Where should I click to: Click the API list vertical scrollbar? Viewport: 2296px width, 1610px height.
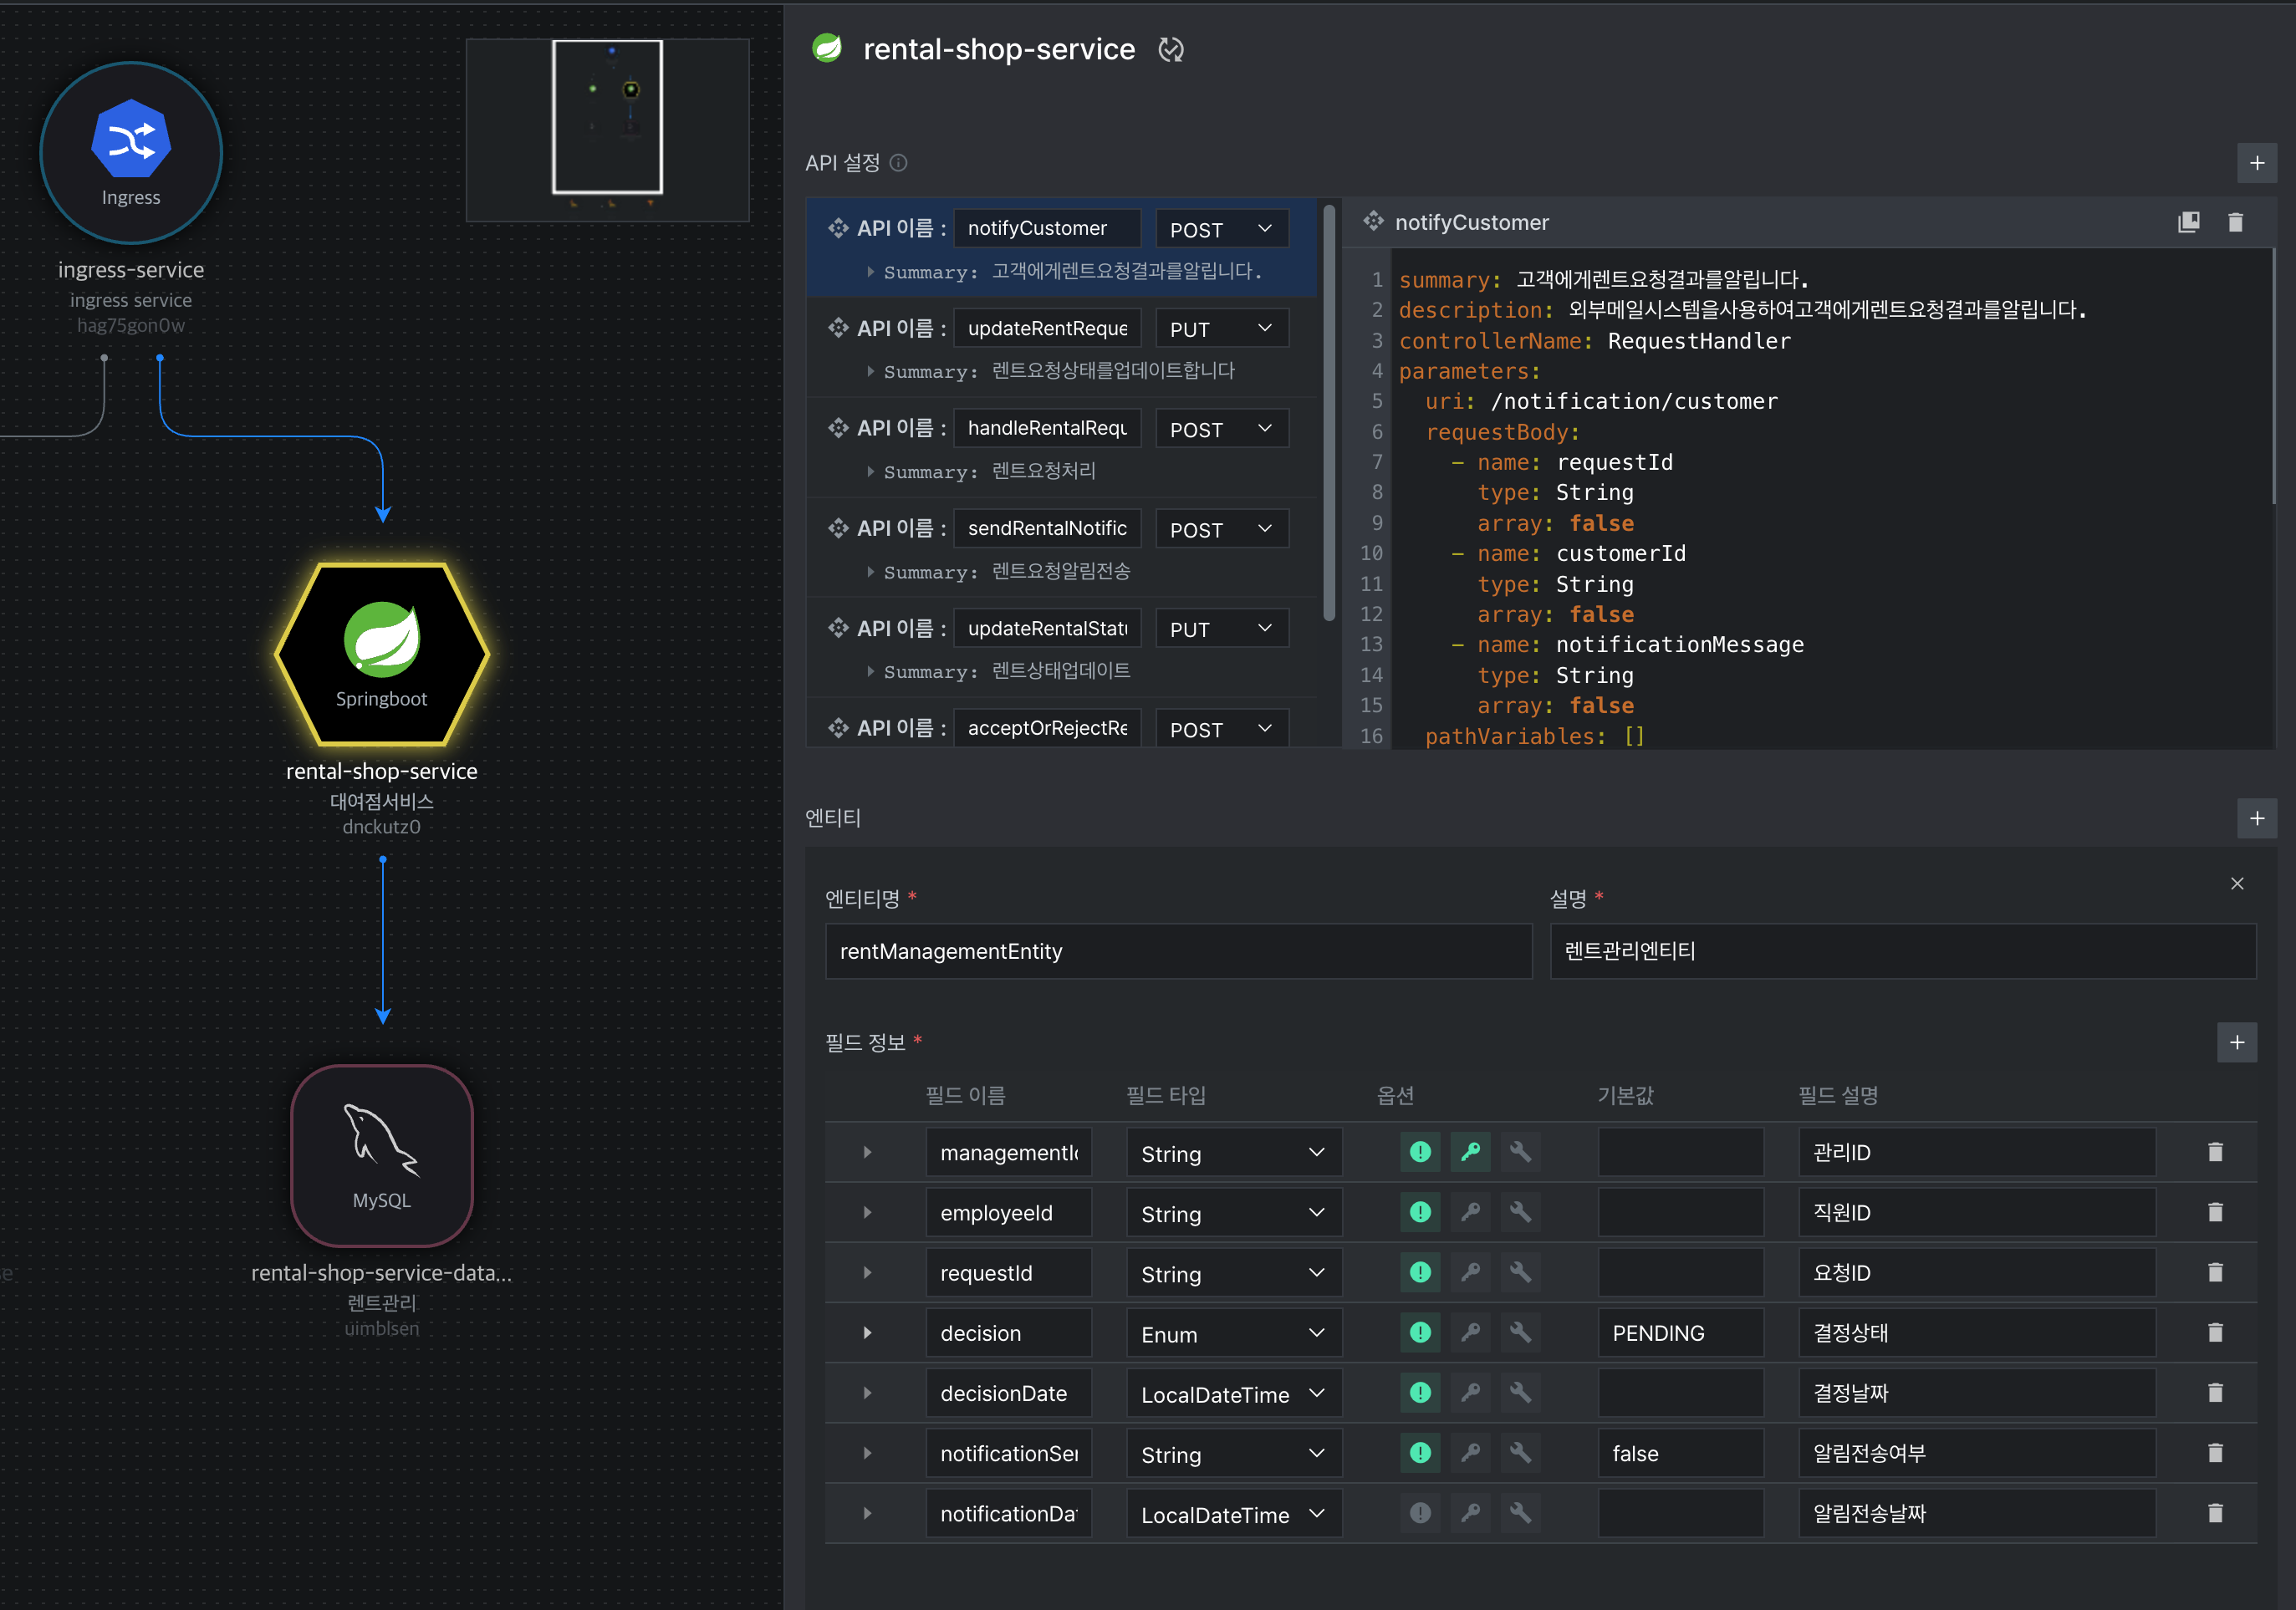point(1329,412)
